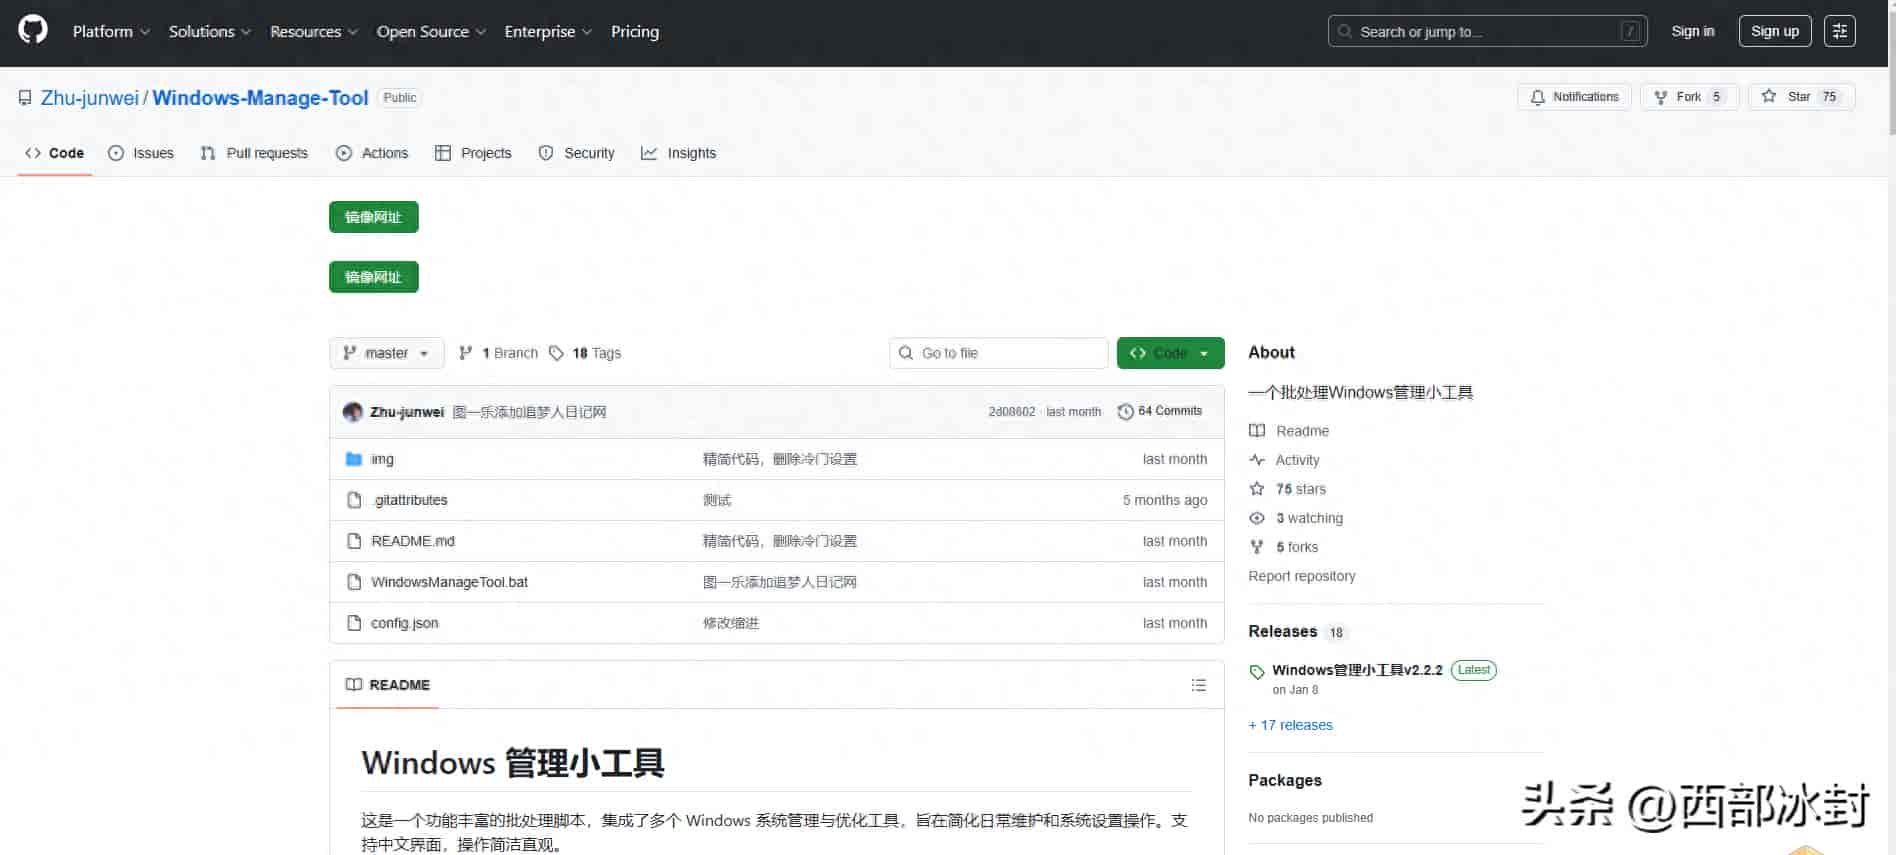Click the second green 镜像网址 button

point(373,277)
